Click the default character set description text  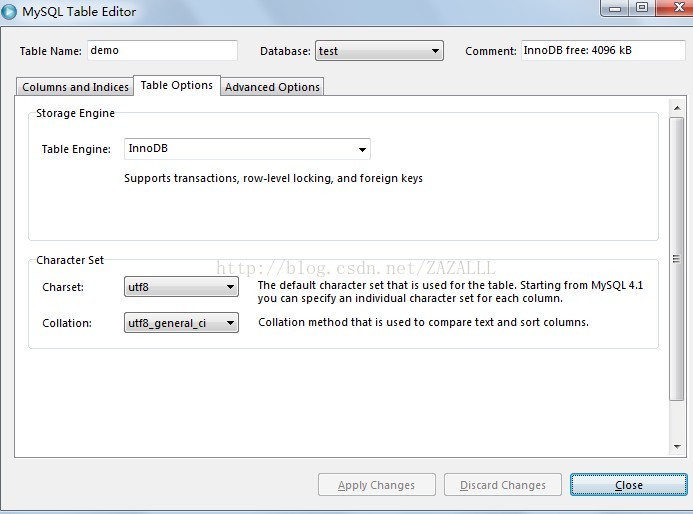[450, 292]
